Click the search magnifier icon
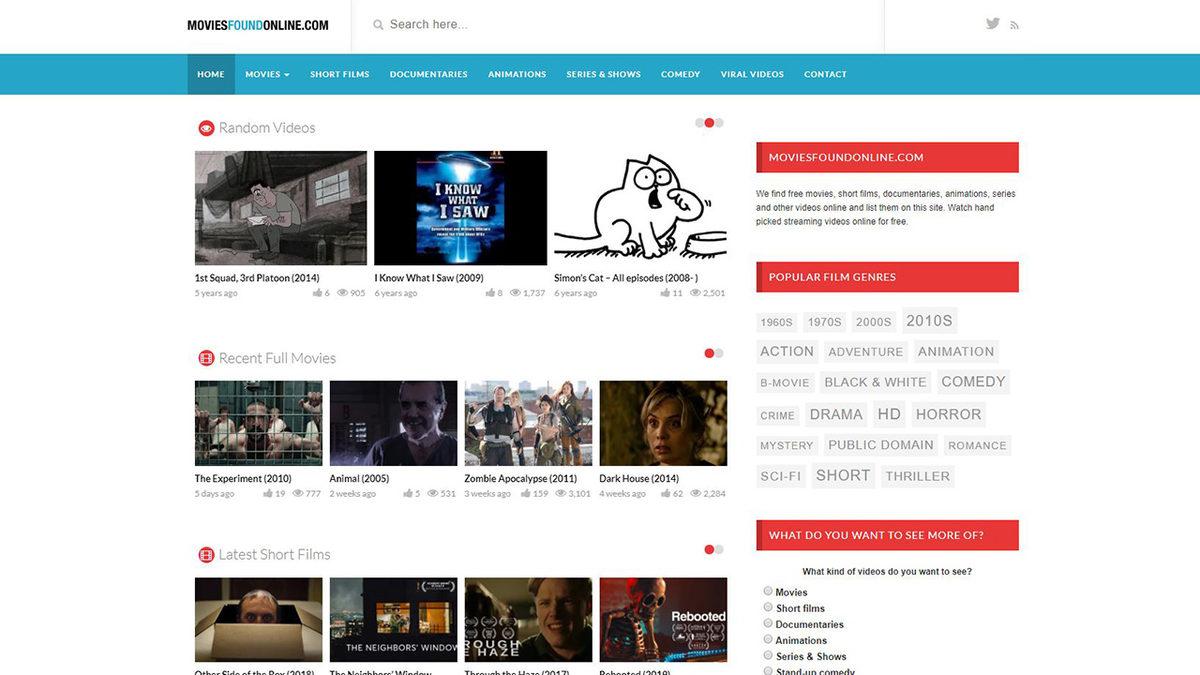The width and height of the screenshot is (1200, 675). tap(377, 24)
